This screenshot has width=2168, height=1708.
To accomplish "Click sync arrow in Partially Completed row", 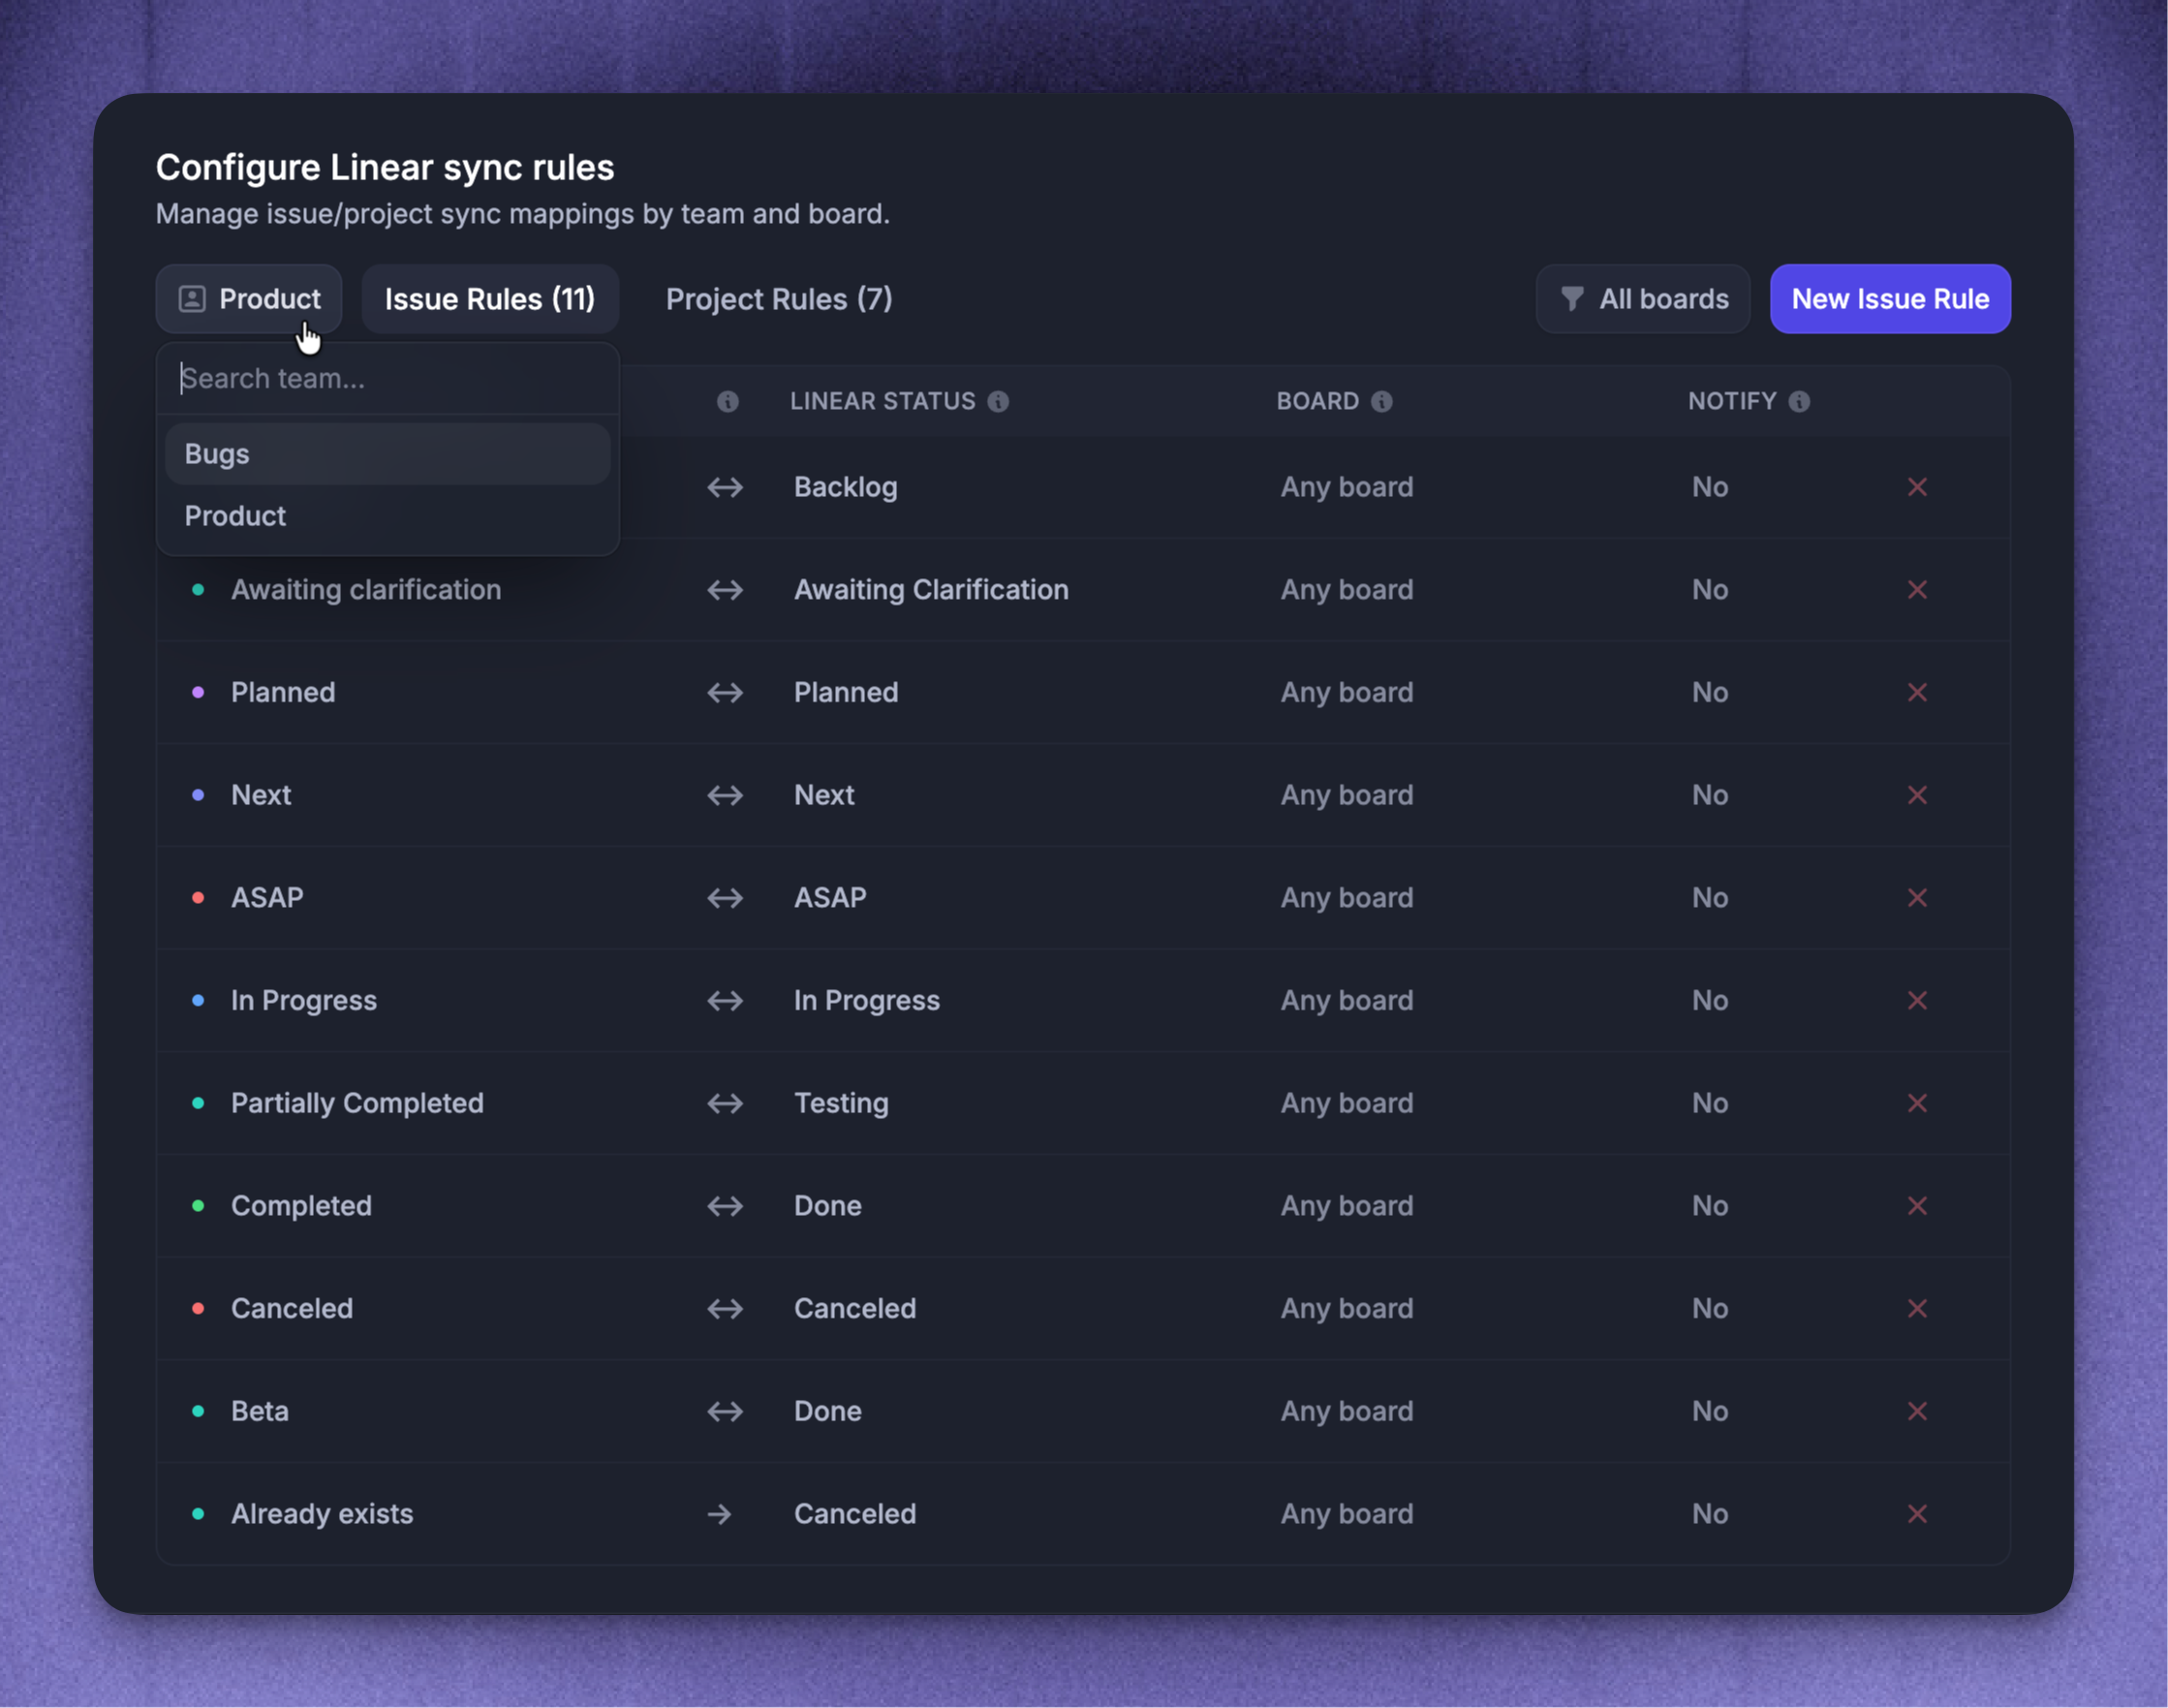I will point(725,1103).
